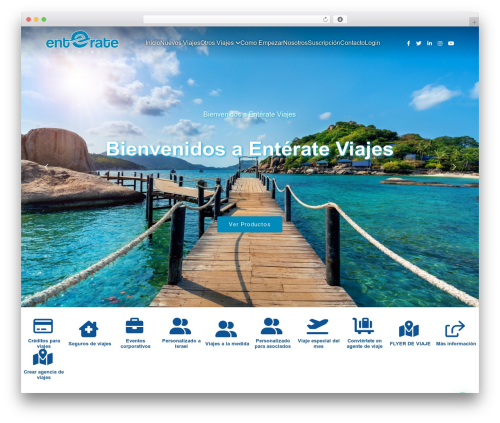Click the Viaje especial del mes airplane icon
500x423 pixels.
[x=318, y=326]
